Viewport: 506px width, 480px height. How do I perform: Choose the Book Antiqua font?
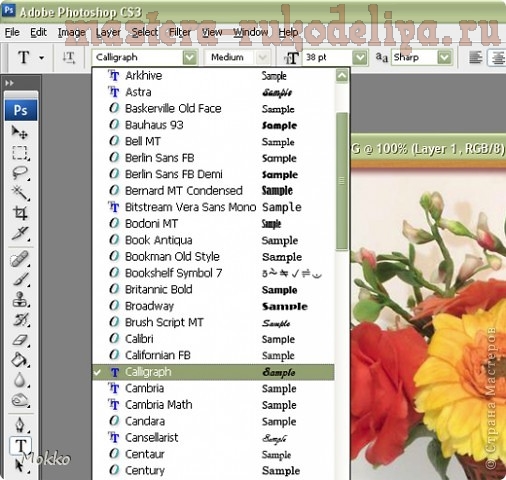tap(213, 240)
